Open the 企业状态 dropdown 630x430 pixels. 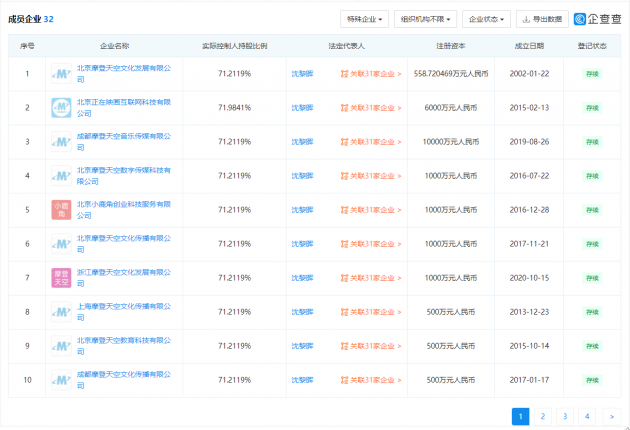(x=486, y=19)
